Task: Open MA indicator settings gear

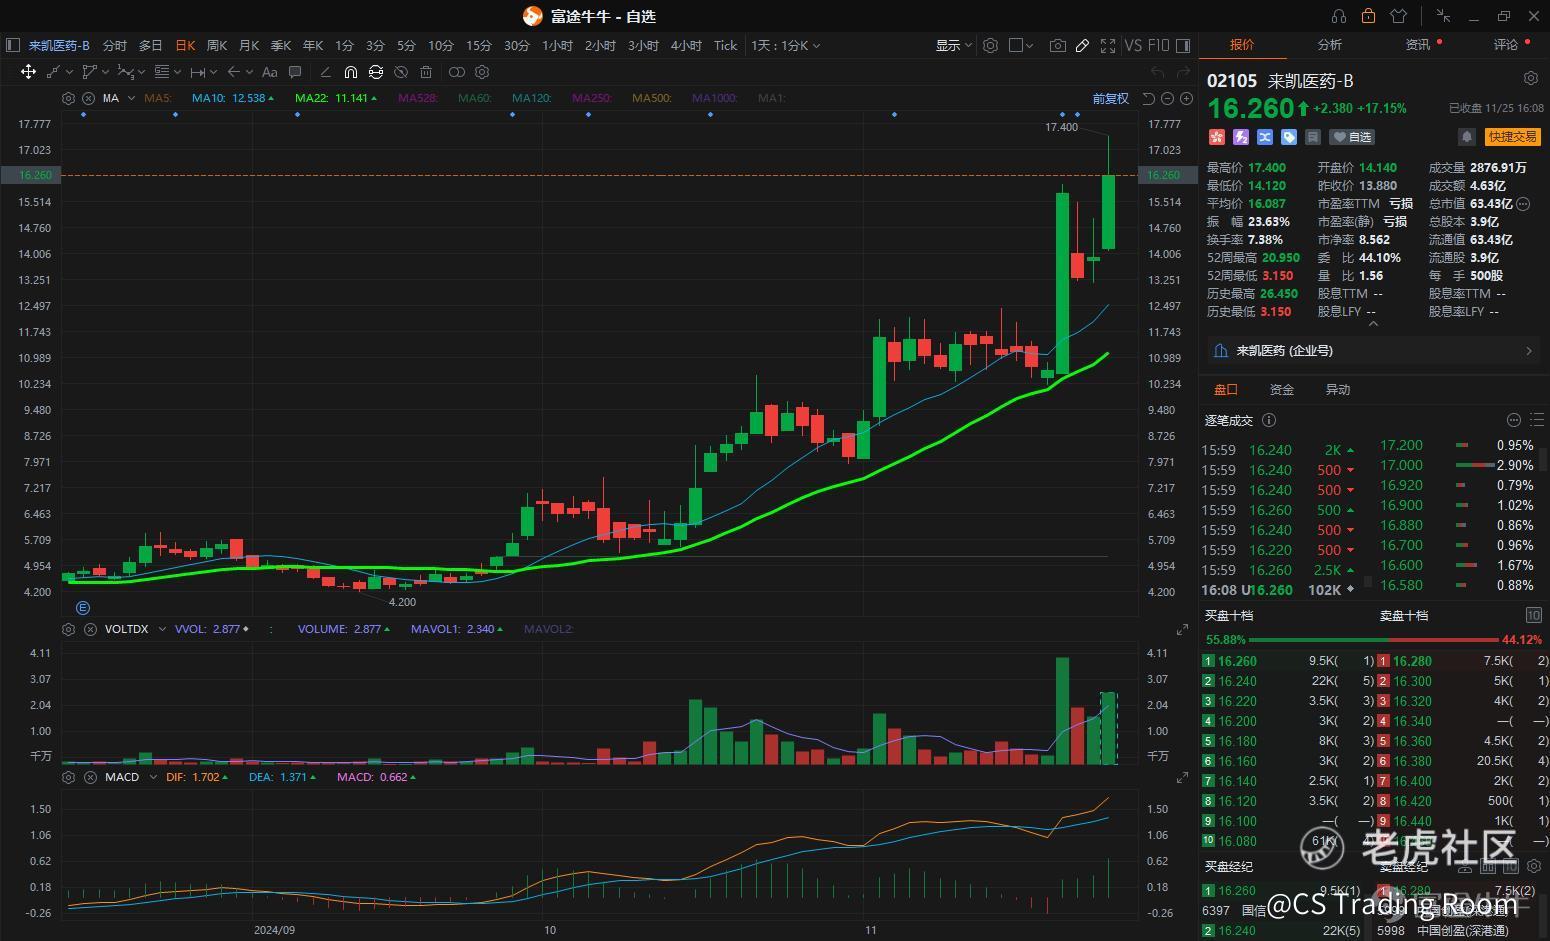Action: pos(68,98)
